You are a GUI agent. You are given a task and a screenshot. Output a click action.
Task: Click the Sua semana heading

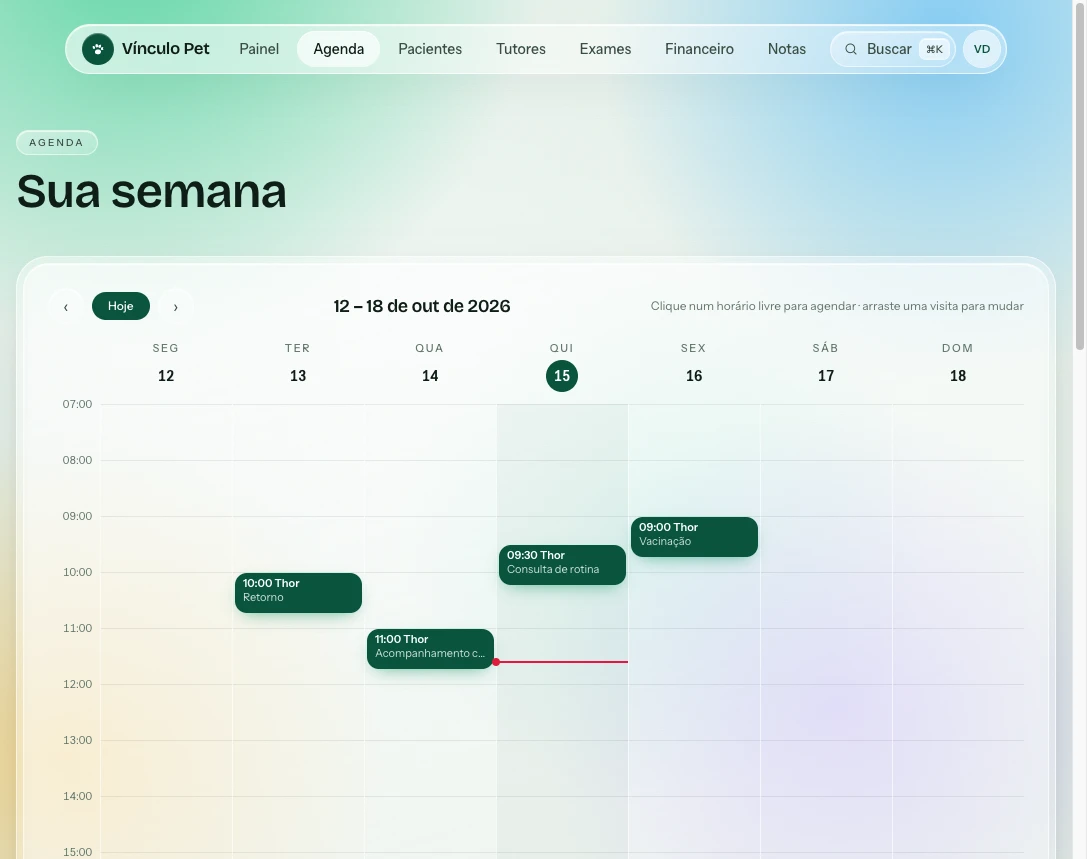(151, 191)
